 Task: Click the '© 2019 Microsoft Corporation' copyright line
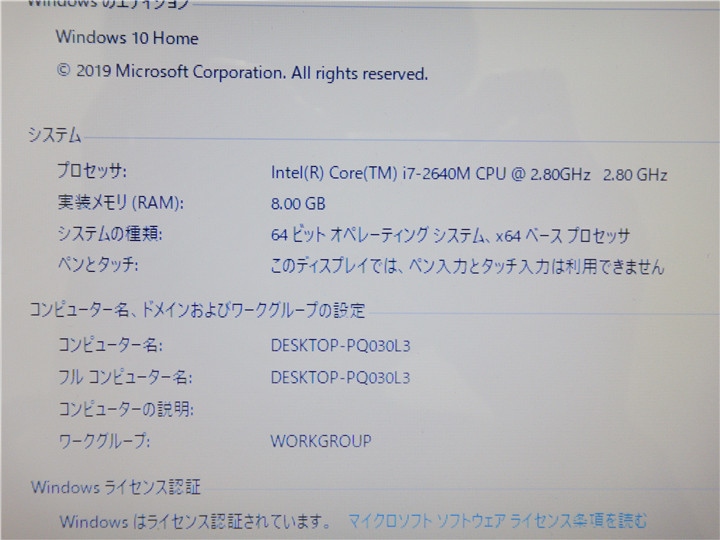[x=242, y=72]
